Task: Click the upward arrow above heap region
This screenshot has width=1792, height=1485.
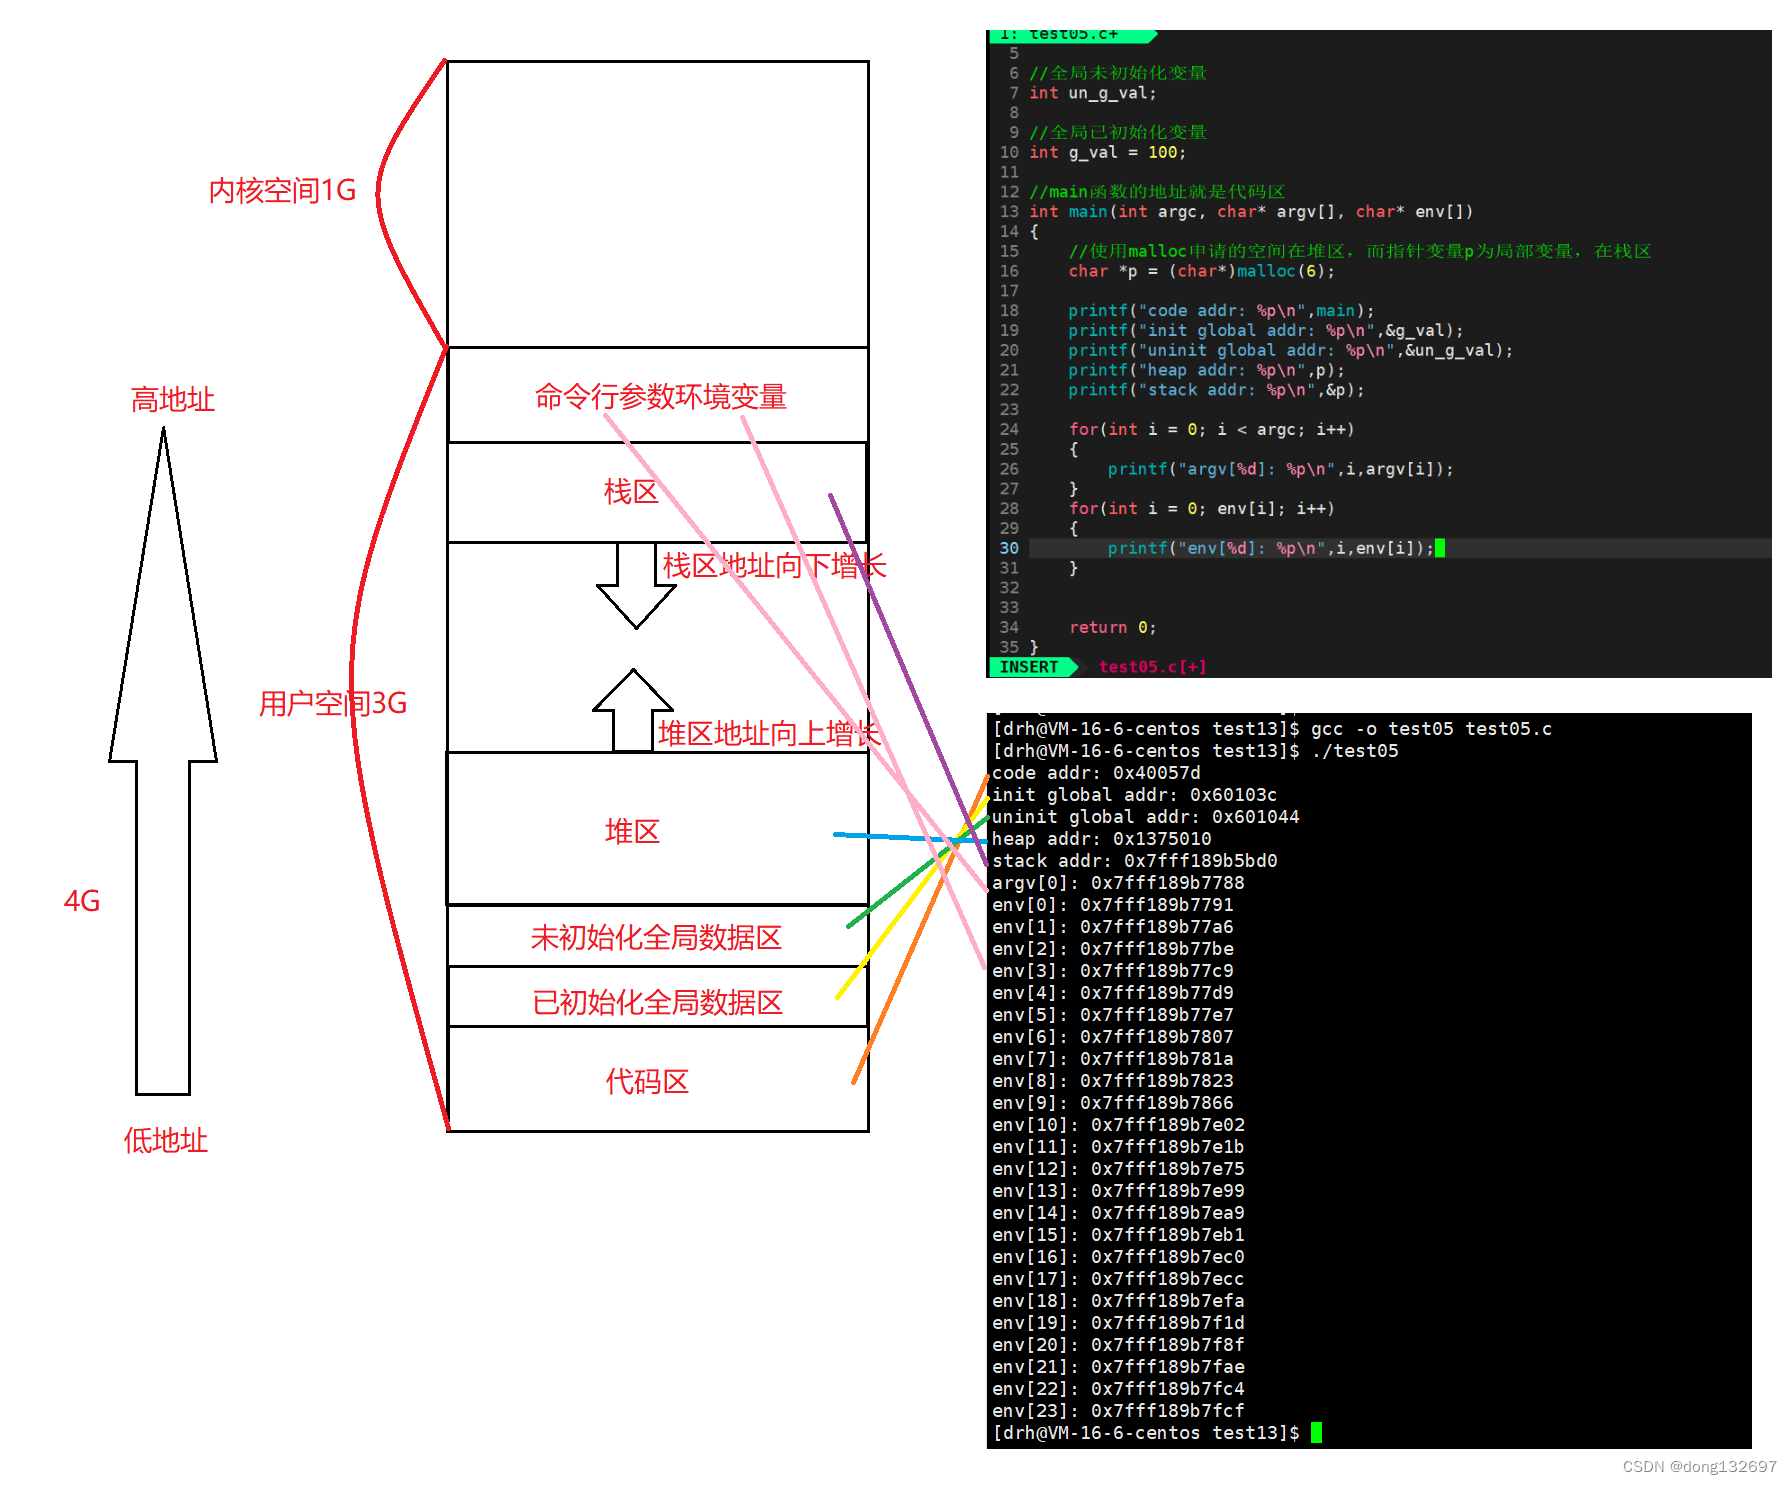Action: [633, 710]
